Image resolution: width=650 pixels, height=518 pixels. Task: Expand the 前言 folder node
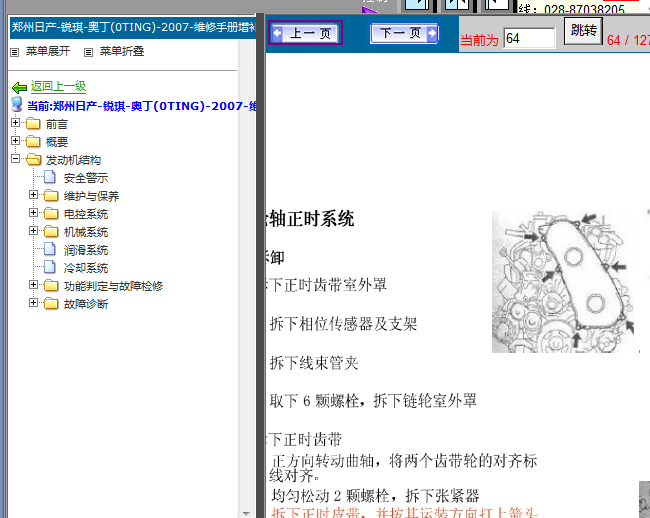click(x=15, y=123)
